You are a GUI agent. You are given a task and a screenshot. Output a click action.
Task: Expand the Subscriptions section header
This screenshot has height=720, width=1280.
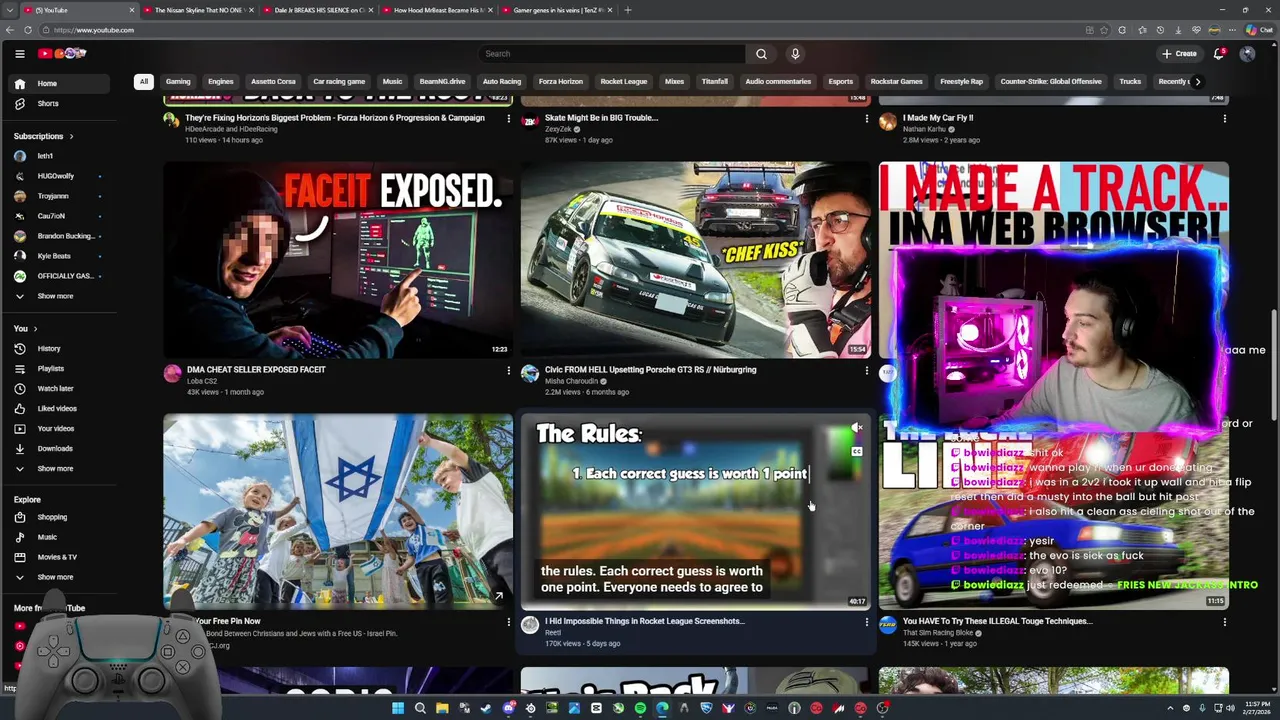[44, 136]
